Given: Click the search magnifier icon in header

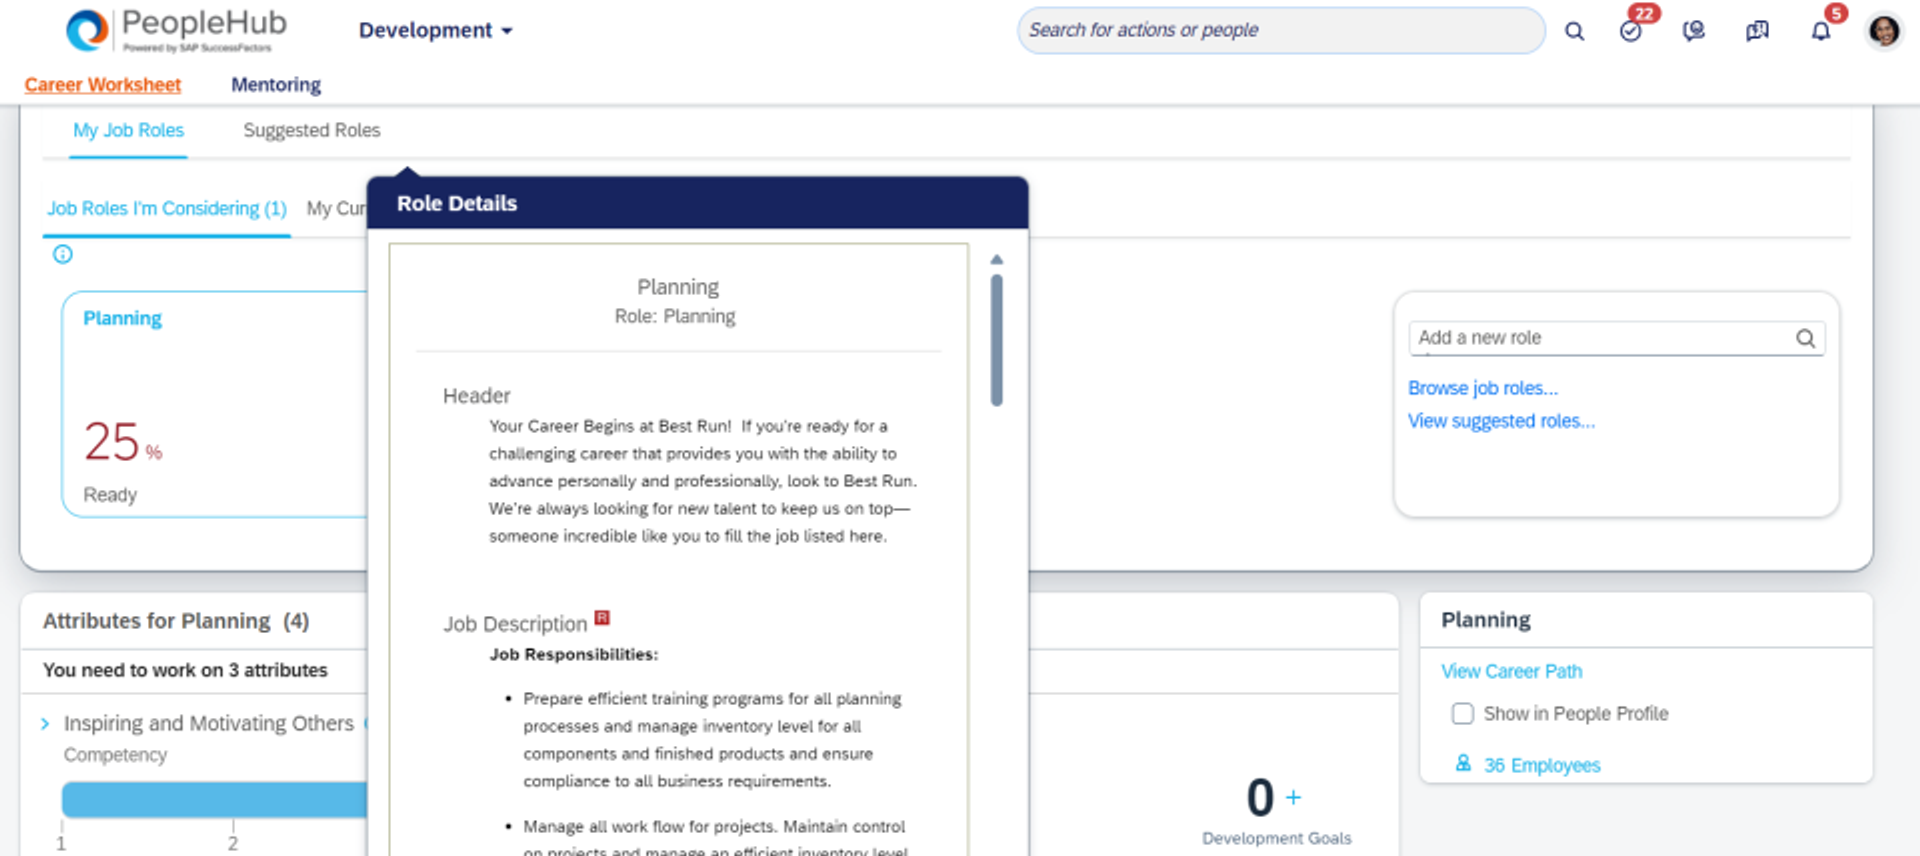Looking at the screenshot, I should click(1574, 31).
